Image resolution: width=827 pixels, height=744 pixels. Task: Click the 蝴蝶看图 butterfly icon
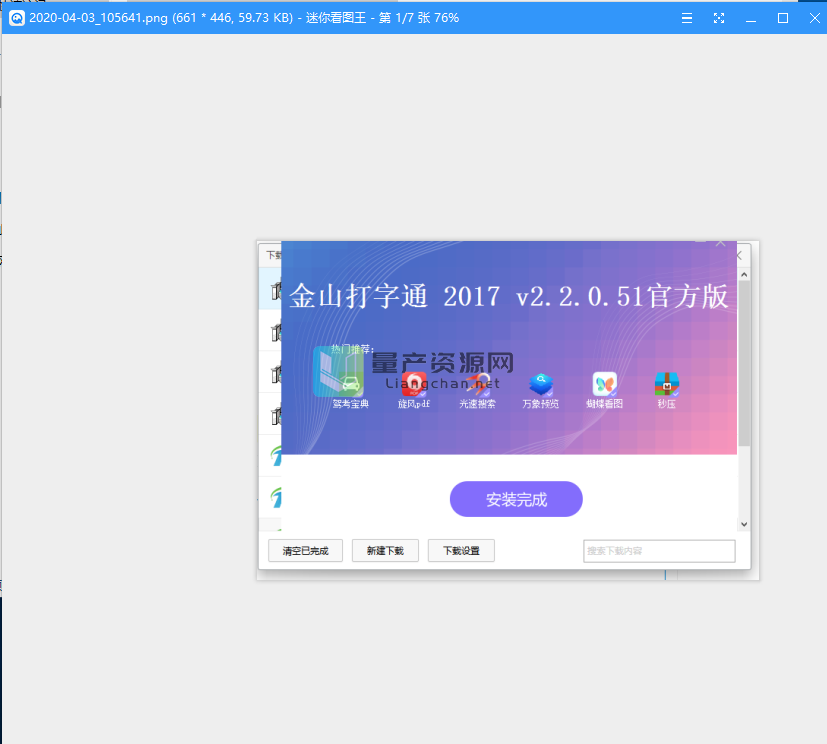pyautogui.click(x=604, y=384)
